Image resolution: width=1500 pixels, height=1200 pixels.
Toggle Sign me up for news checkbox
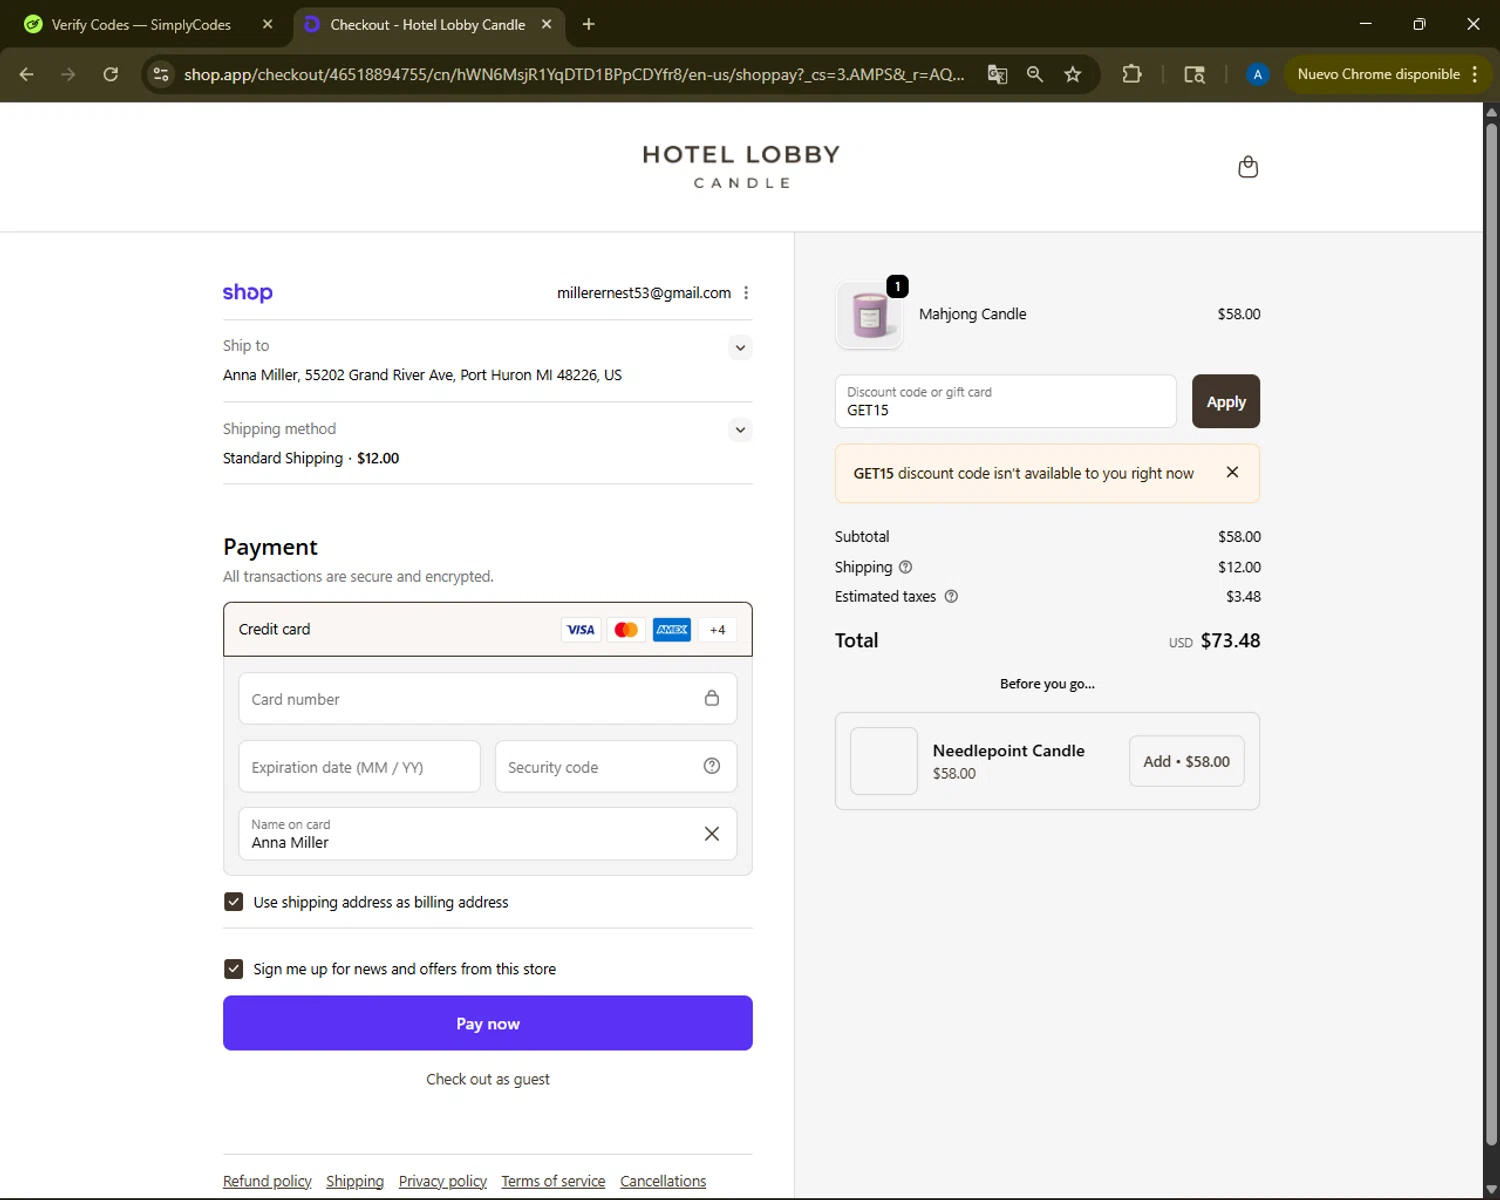234,969
